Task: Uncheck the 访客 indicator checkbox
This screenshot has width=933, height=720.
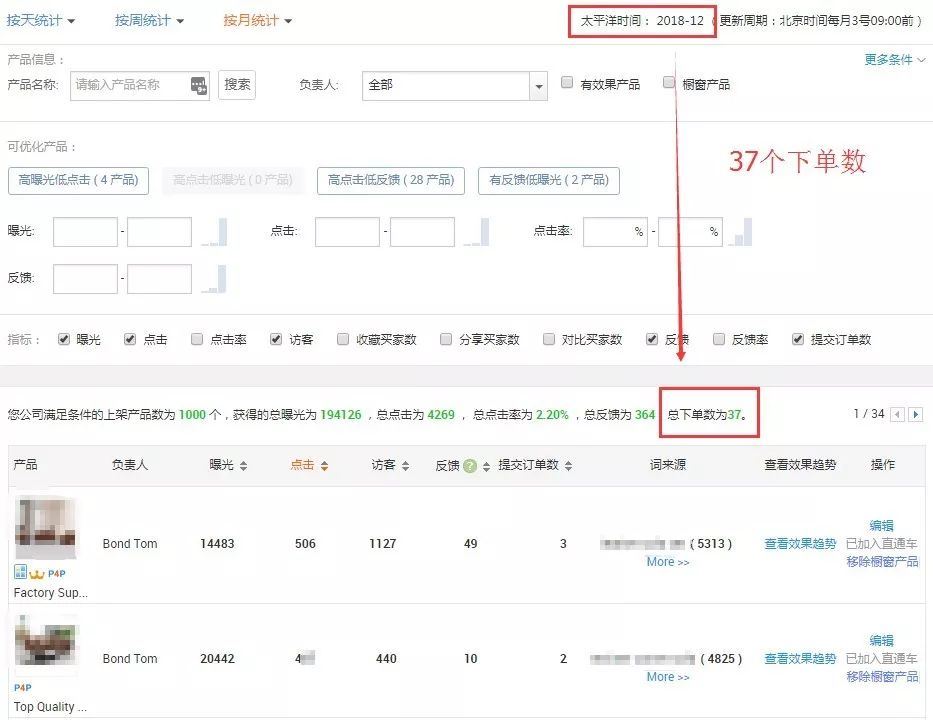Action: (275, 339)
